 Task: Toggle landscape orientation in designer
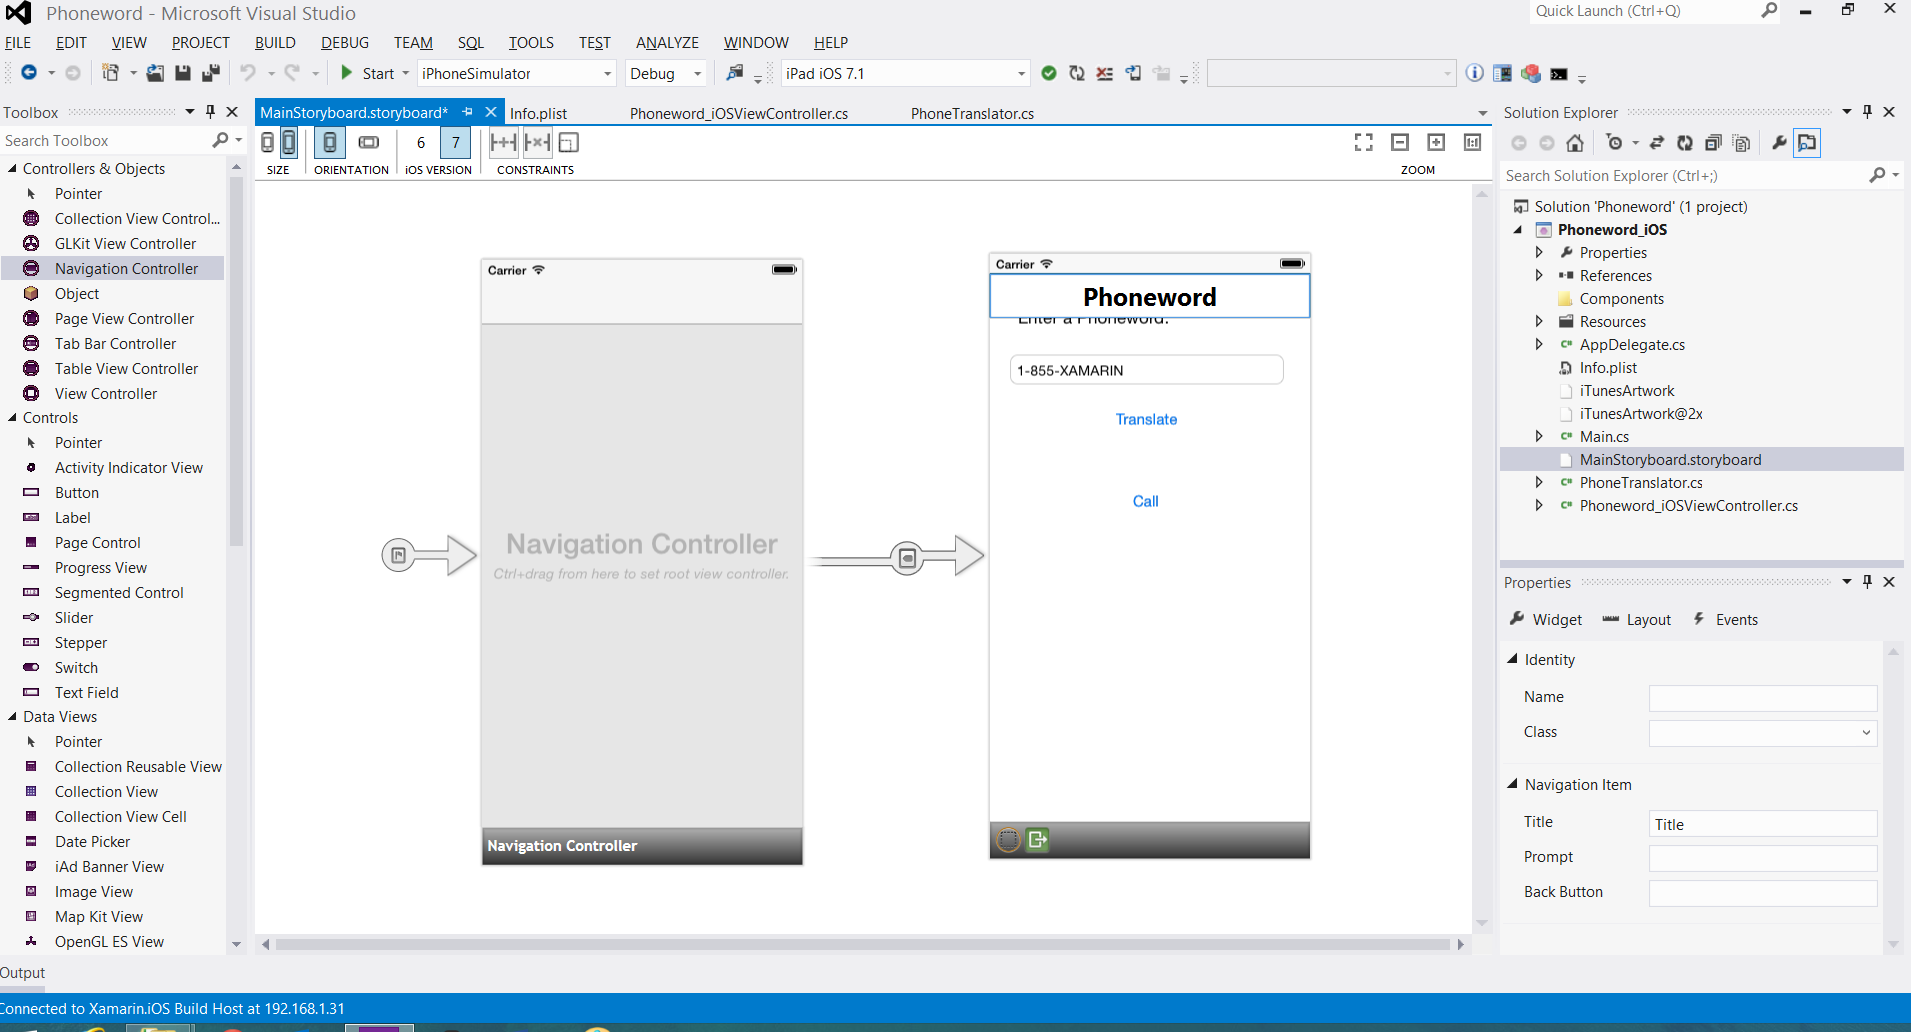point(369,143)
